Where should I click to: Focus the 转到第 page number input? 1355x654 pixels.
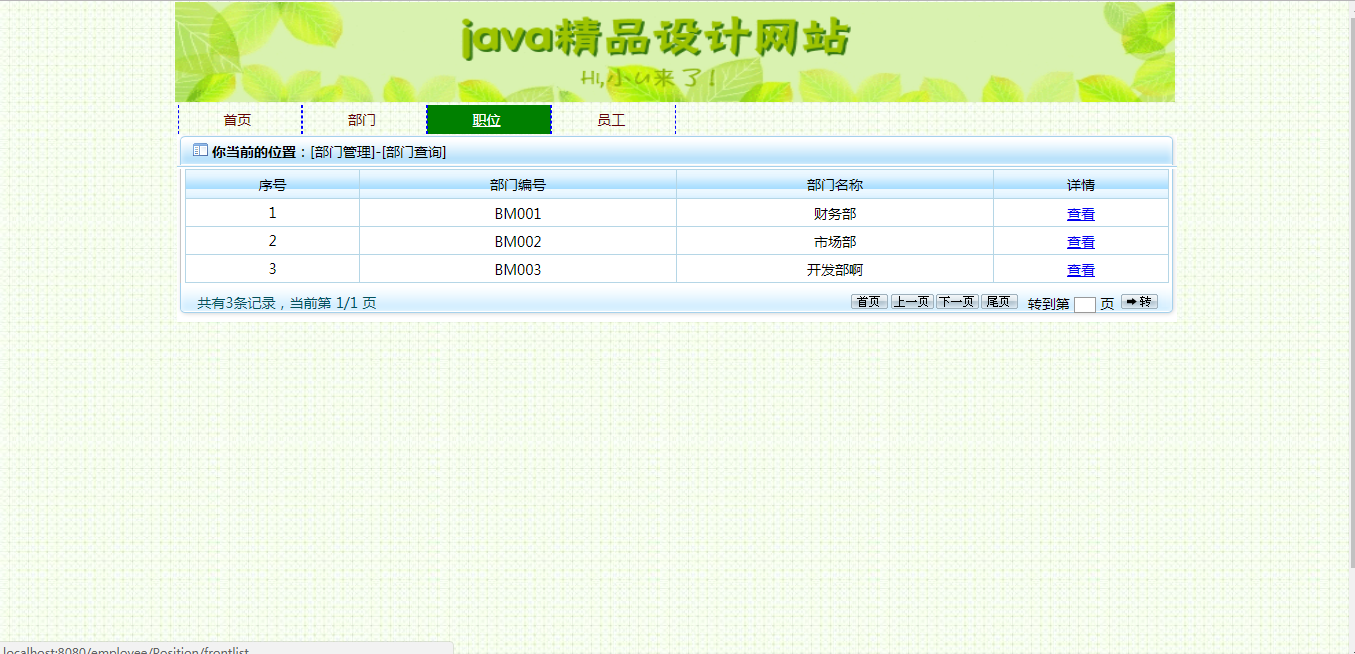(x=1084, y=305)
